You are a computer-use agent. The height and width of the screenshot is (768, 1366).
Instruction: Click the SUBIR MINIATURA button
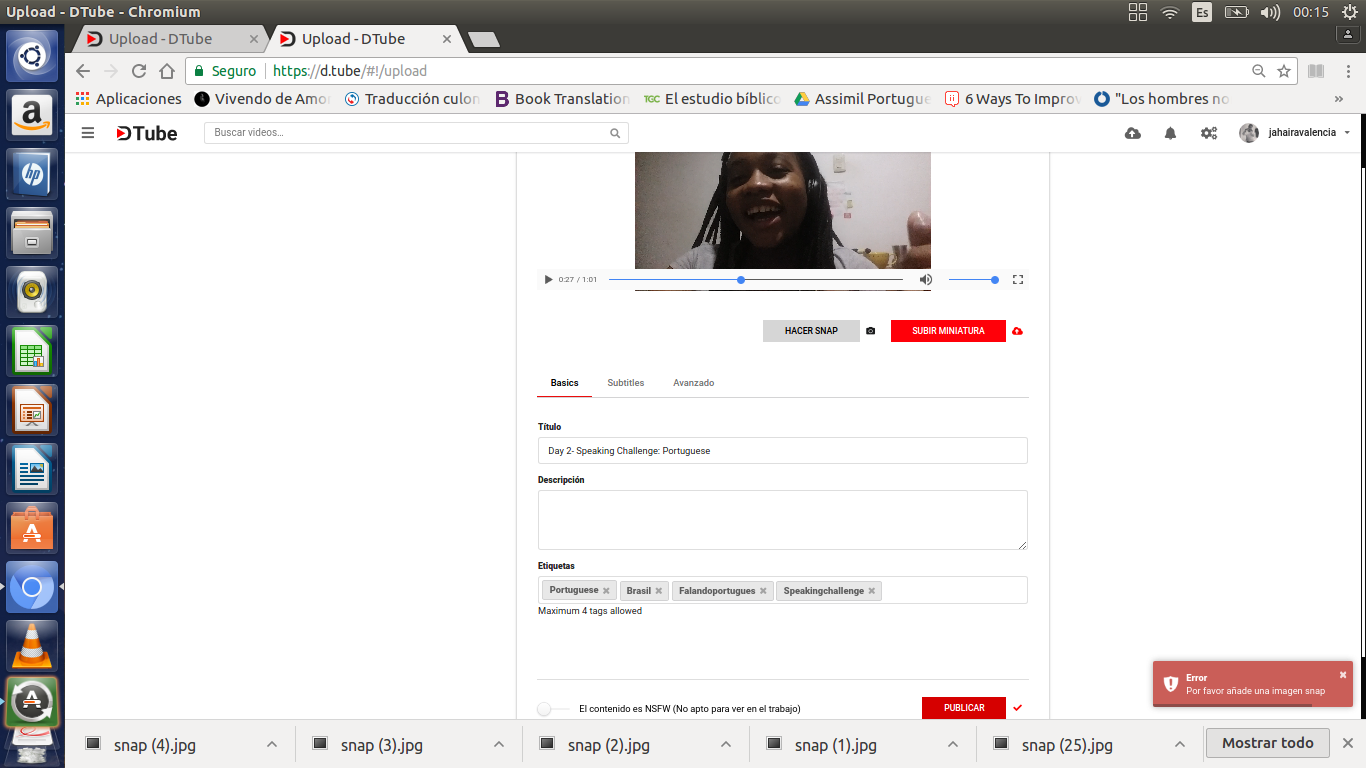pyautogui.click(x=948, y=331)
